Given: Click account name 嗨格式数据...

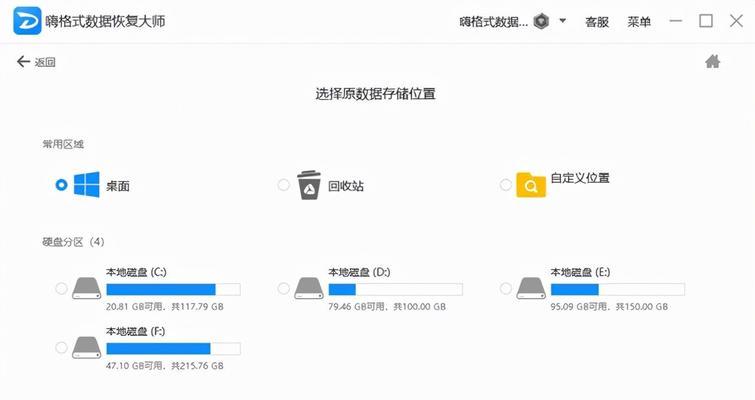Looking at the screenshot, I should [x=494, y=22].
